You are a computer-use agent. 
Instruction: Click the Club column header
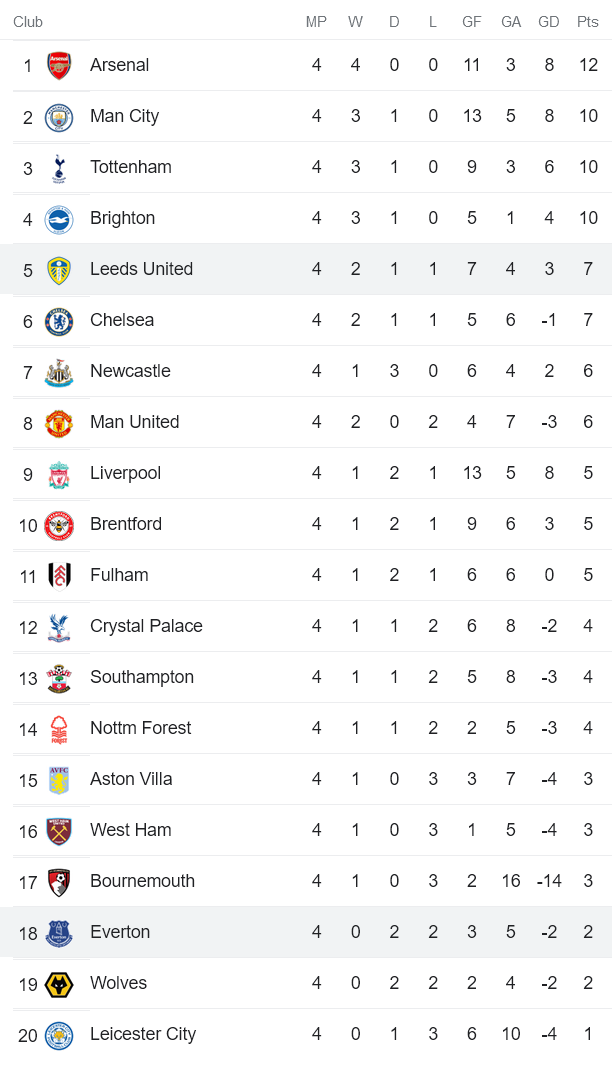click(28, 21)
